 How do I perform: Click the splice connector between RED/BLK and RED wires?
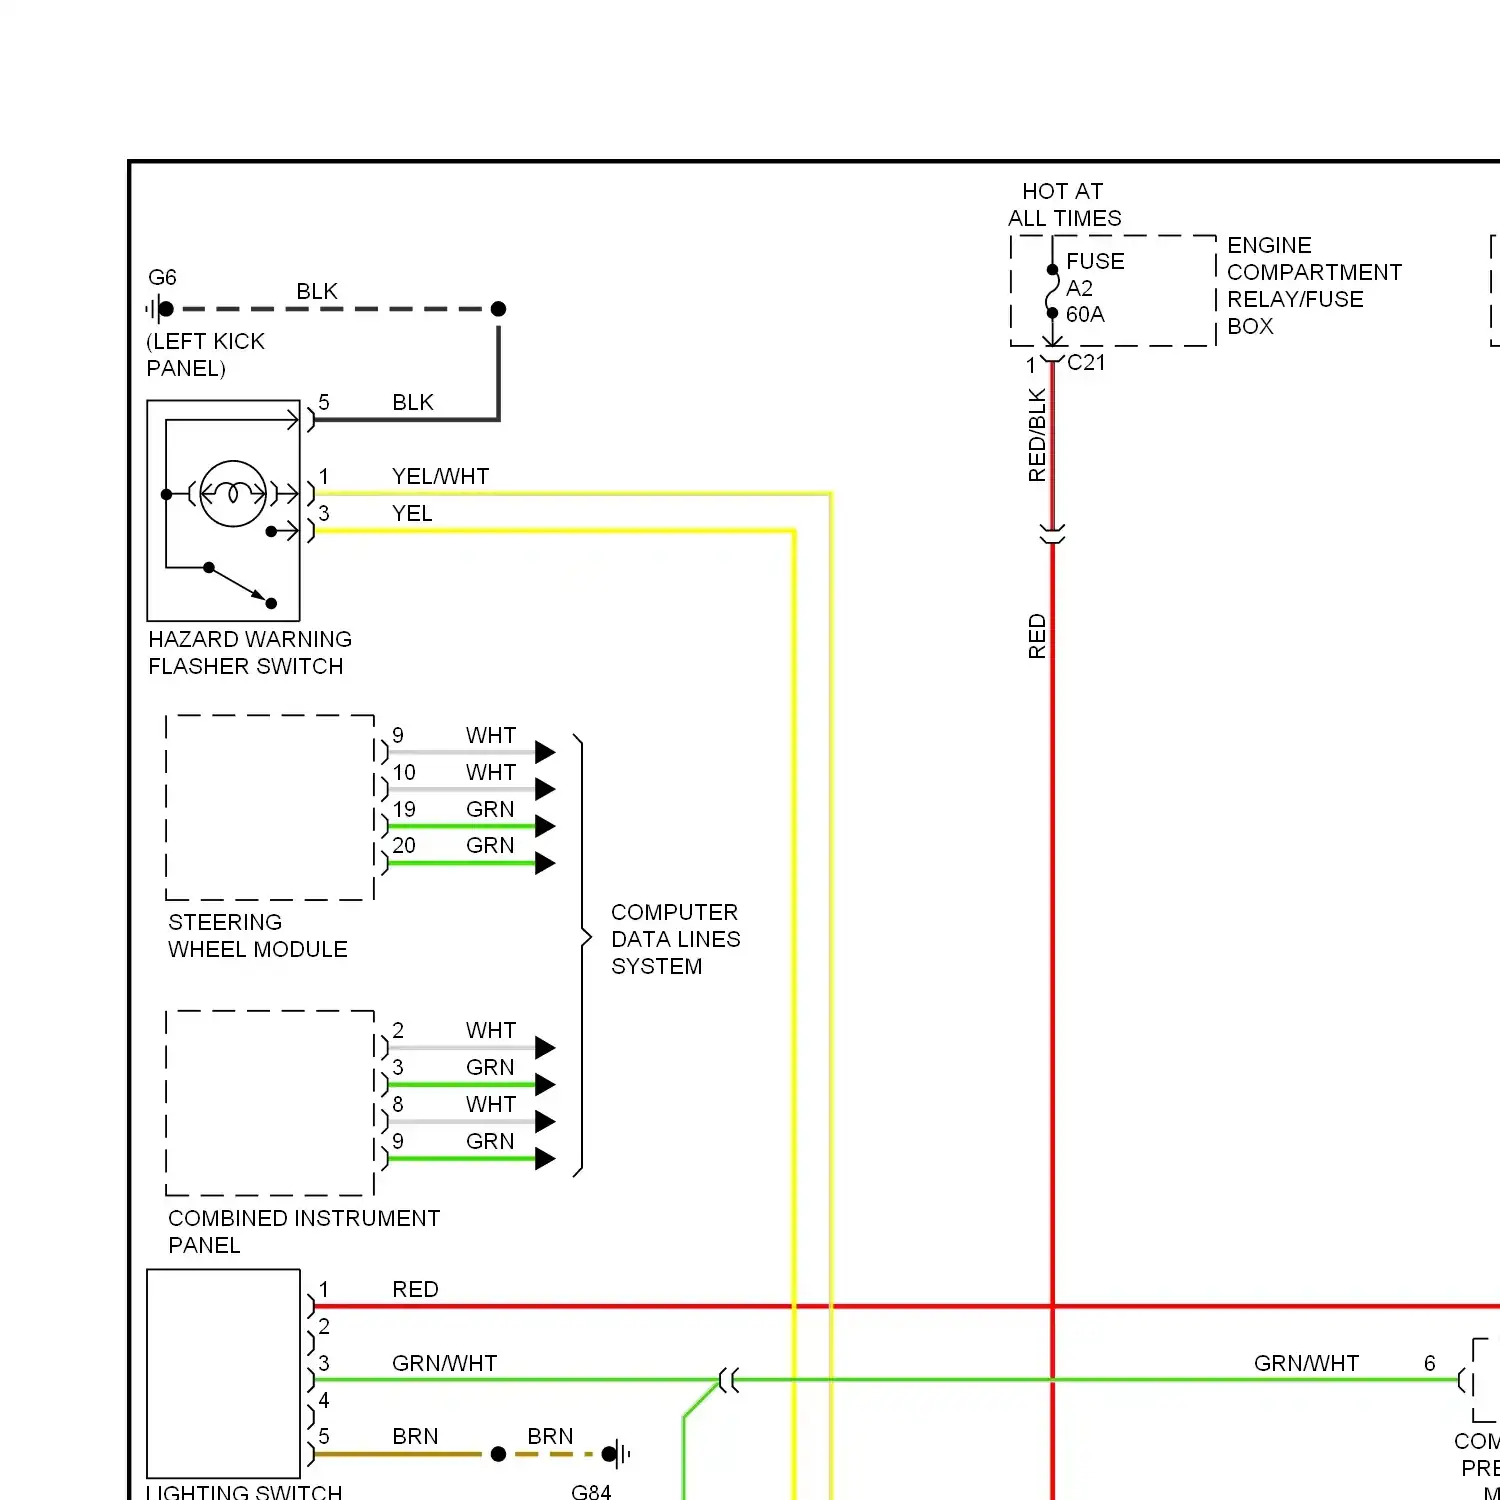pos(1052,534)
